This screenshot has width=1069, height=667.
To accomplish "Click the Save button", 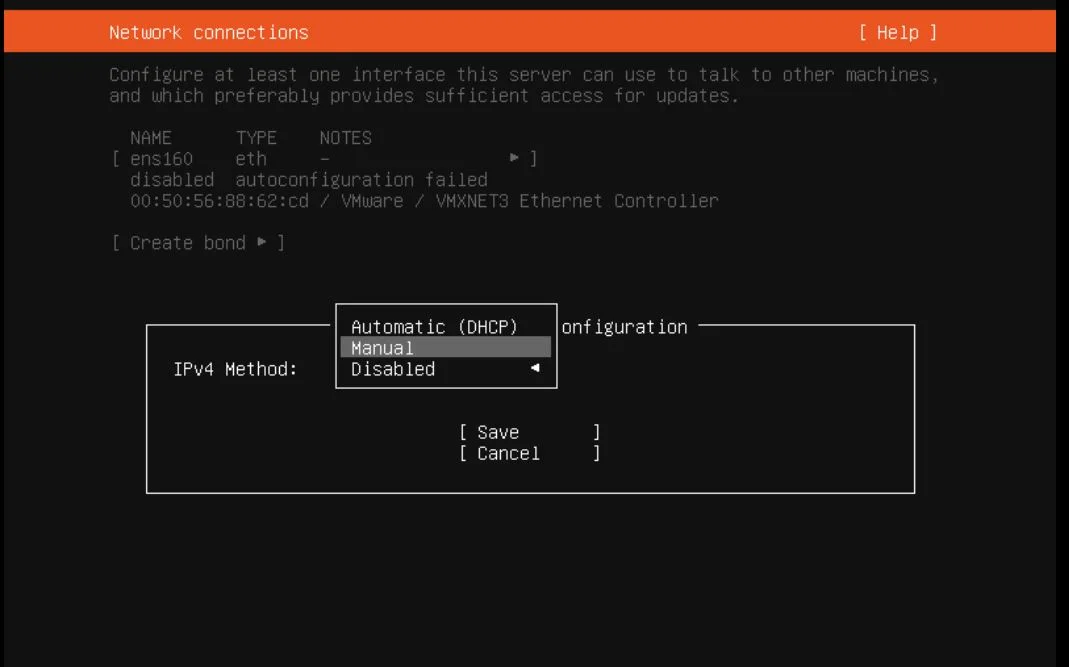I will tap(529, 432).
